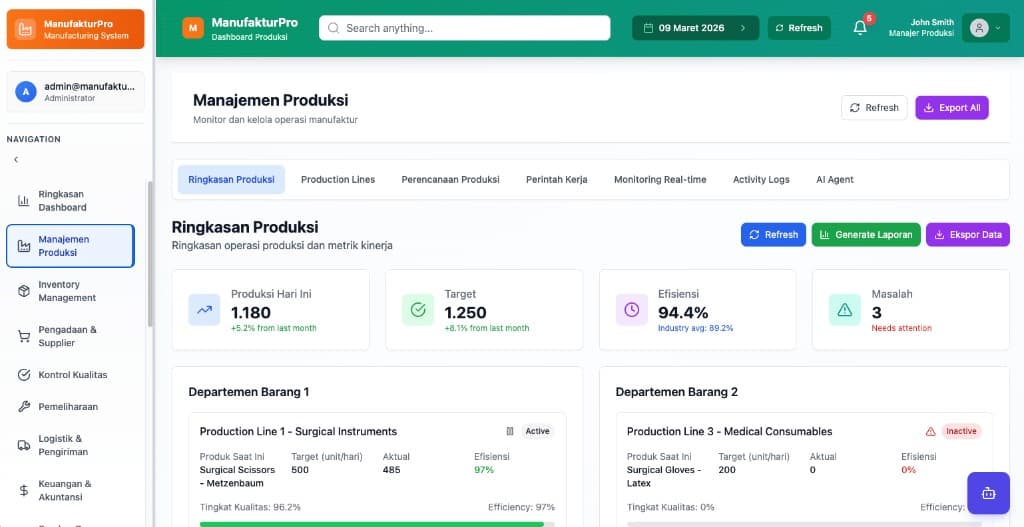Click the Masalah warning triangle icon

click(x=845, y=310)
